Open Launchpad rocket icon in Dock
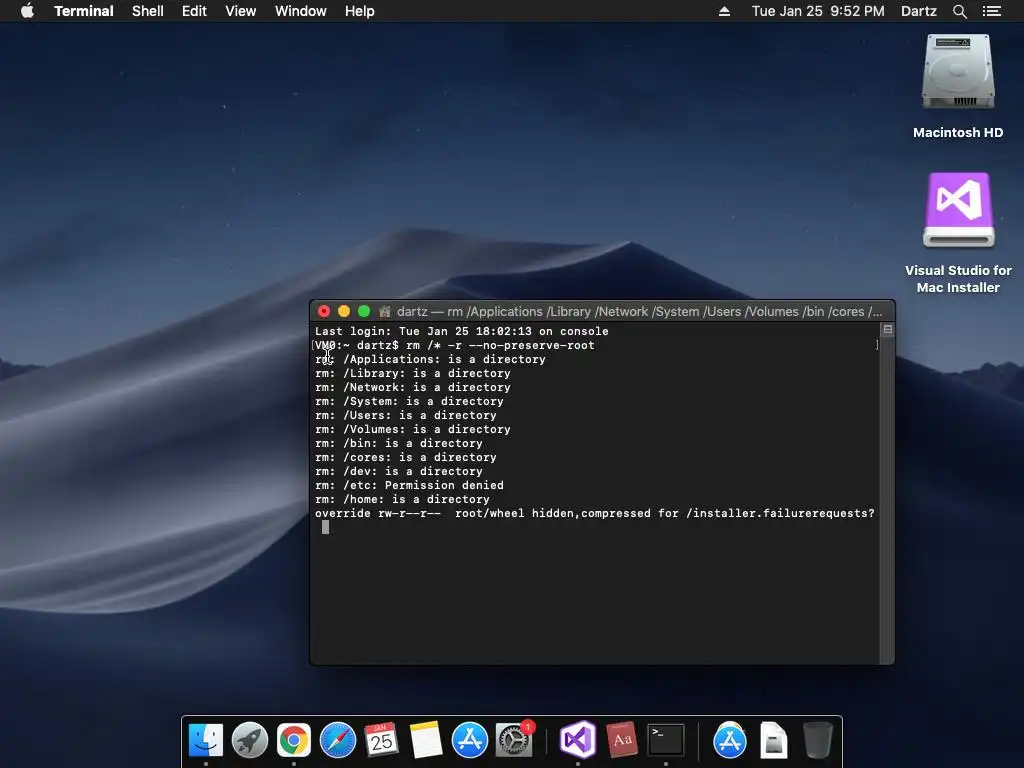Image resolution: width=1024 pixels, height=768 pixels. (249, 740)
